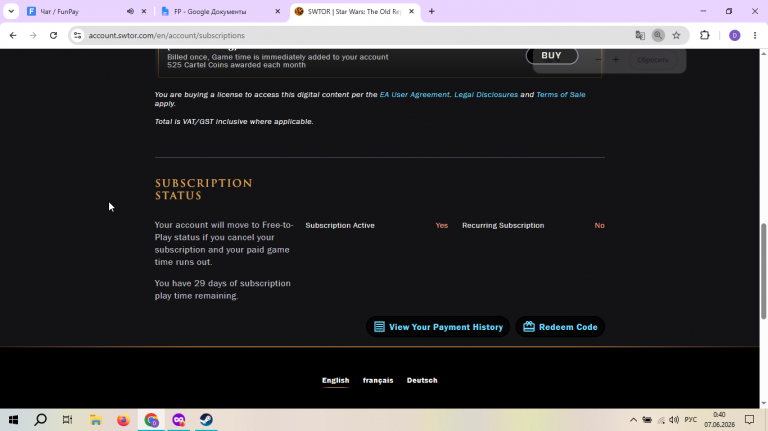Click the Recurring Subscription No value
The height and width of the screenshot is (431, 768).
coord(600,225)
